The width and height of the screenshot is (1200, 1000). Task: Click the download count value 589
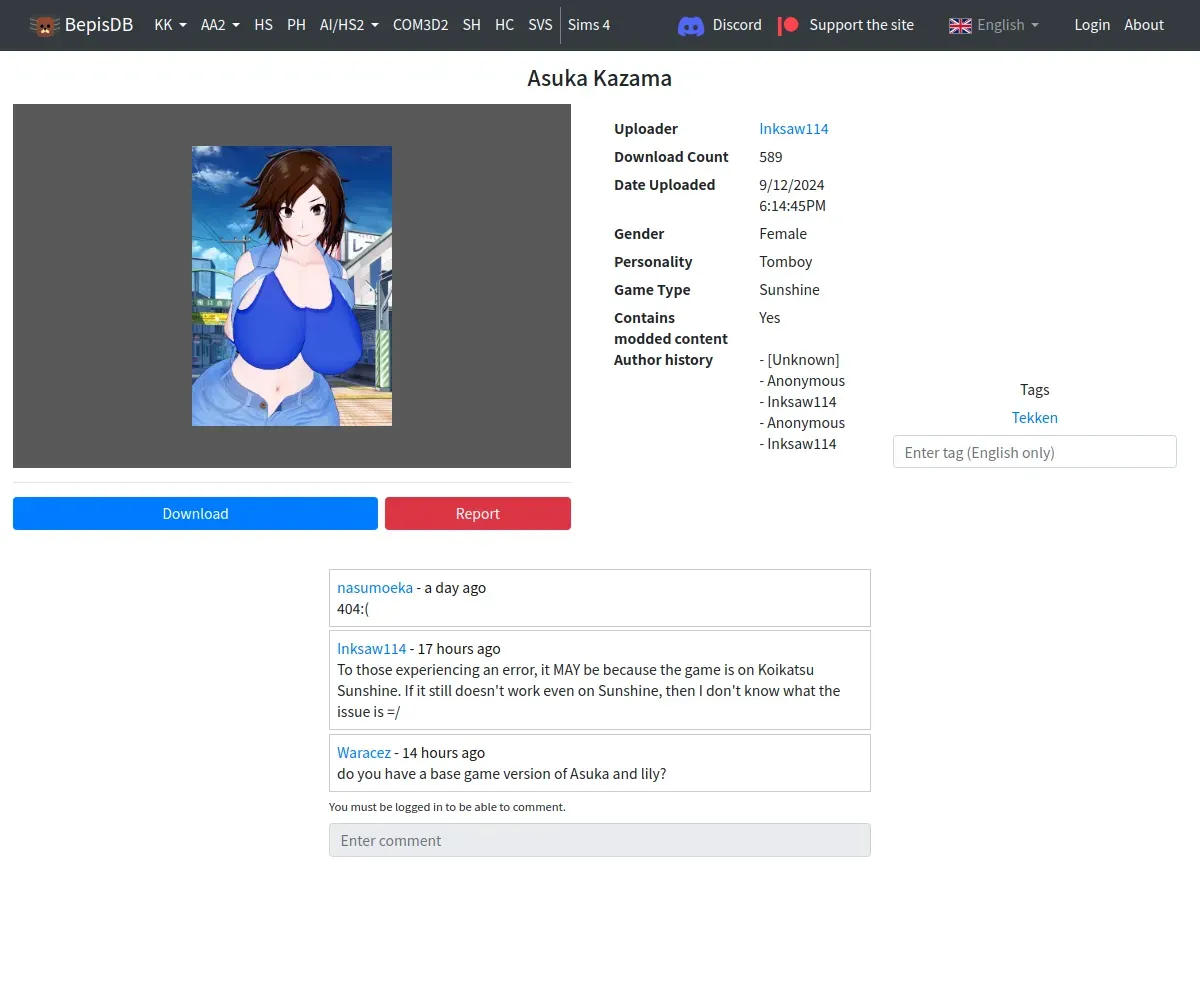click(771, 157)
